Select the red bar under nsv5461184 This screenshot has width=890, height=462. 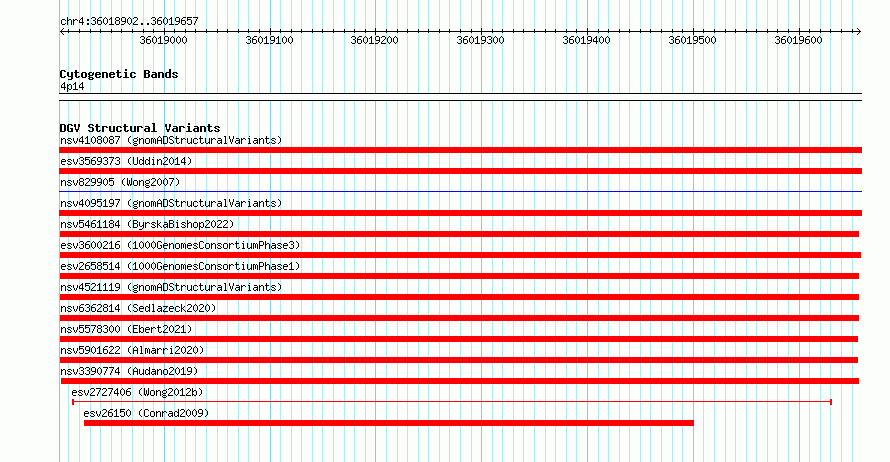coord(459,234)
